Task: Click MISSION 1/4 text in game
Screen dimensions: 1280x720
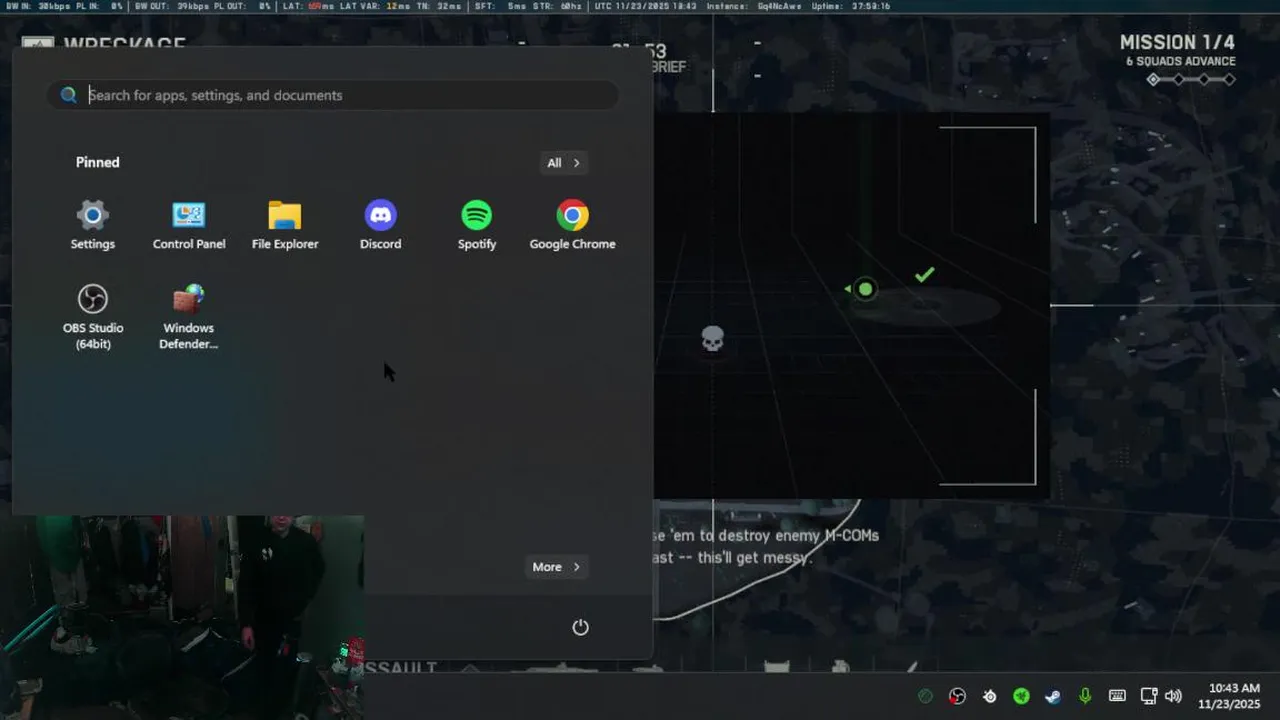Action: [1177, 43]
